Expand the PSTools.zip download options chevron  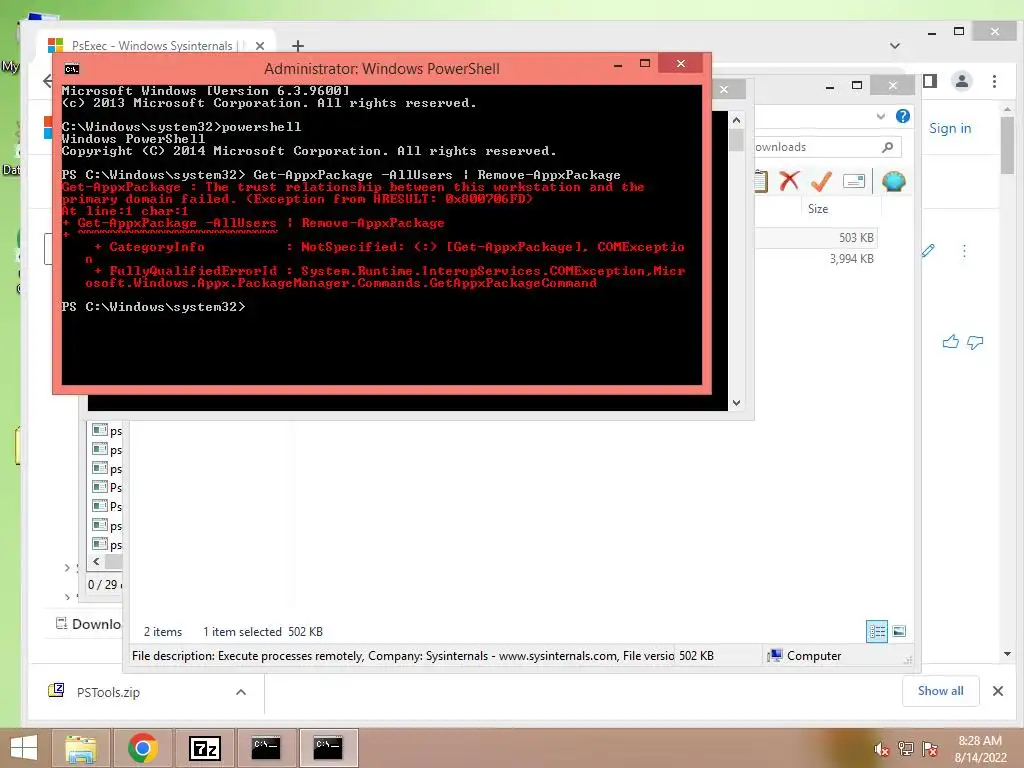[x=241, y=692]
